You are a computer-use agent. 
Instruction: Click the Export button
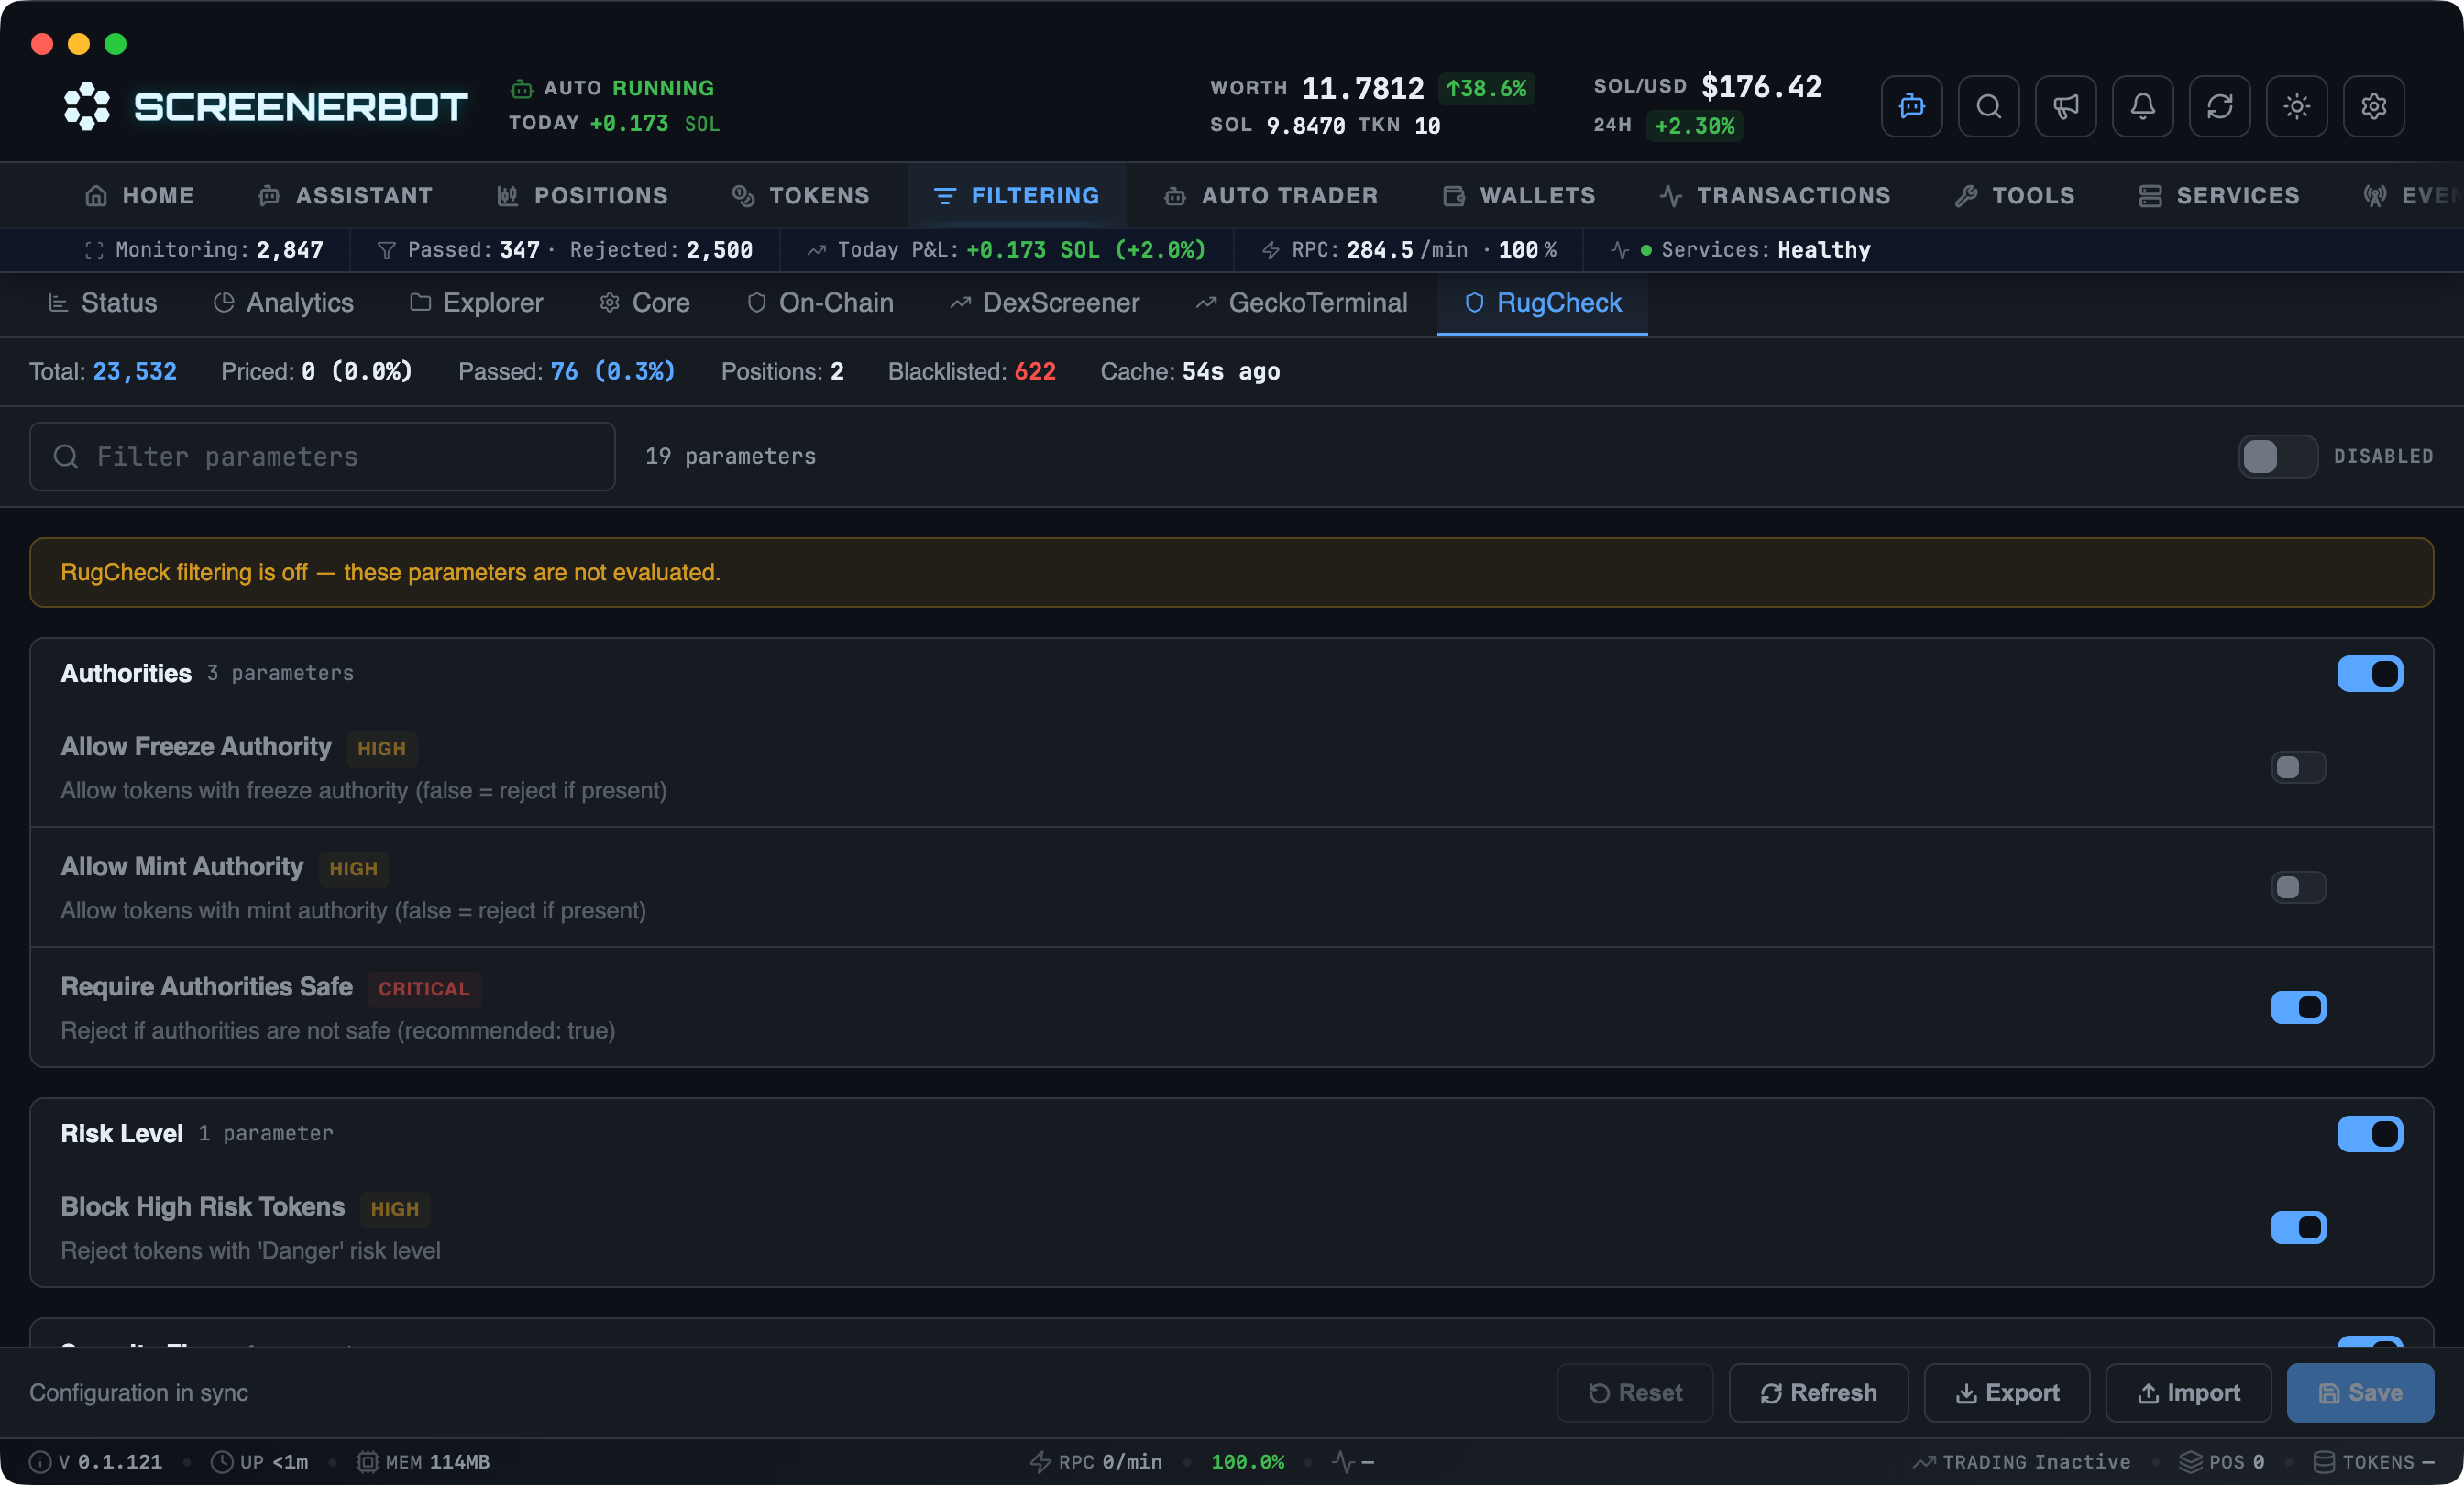tap(2006, 1392)
